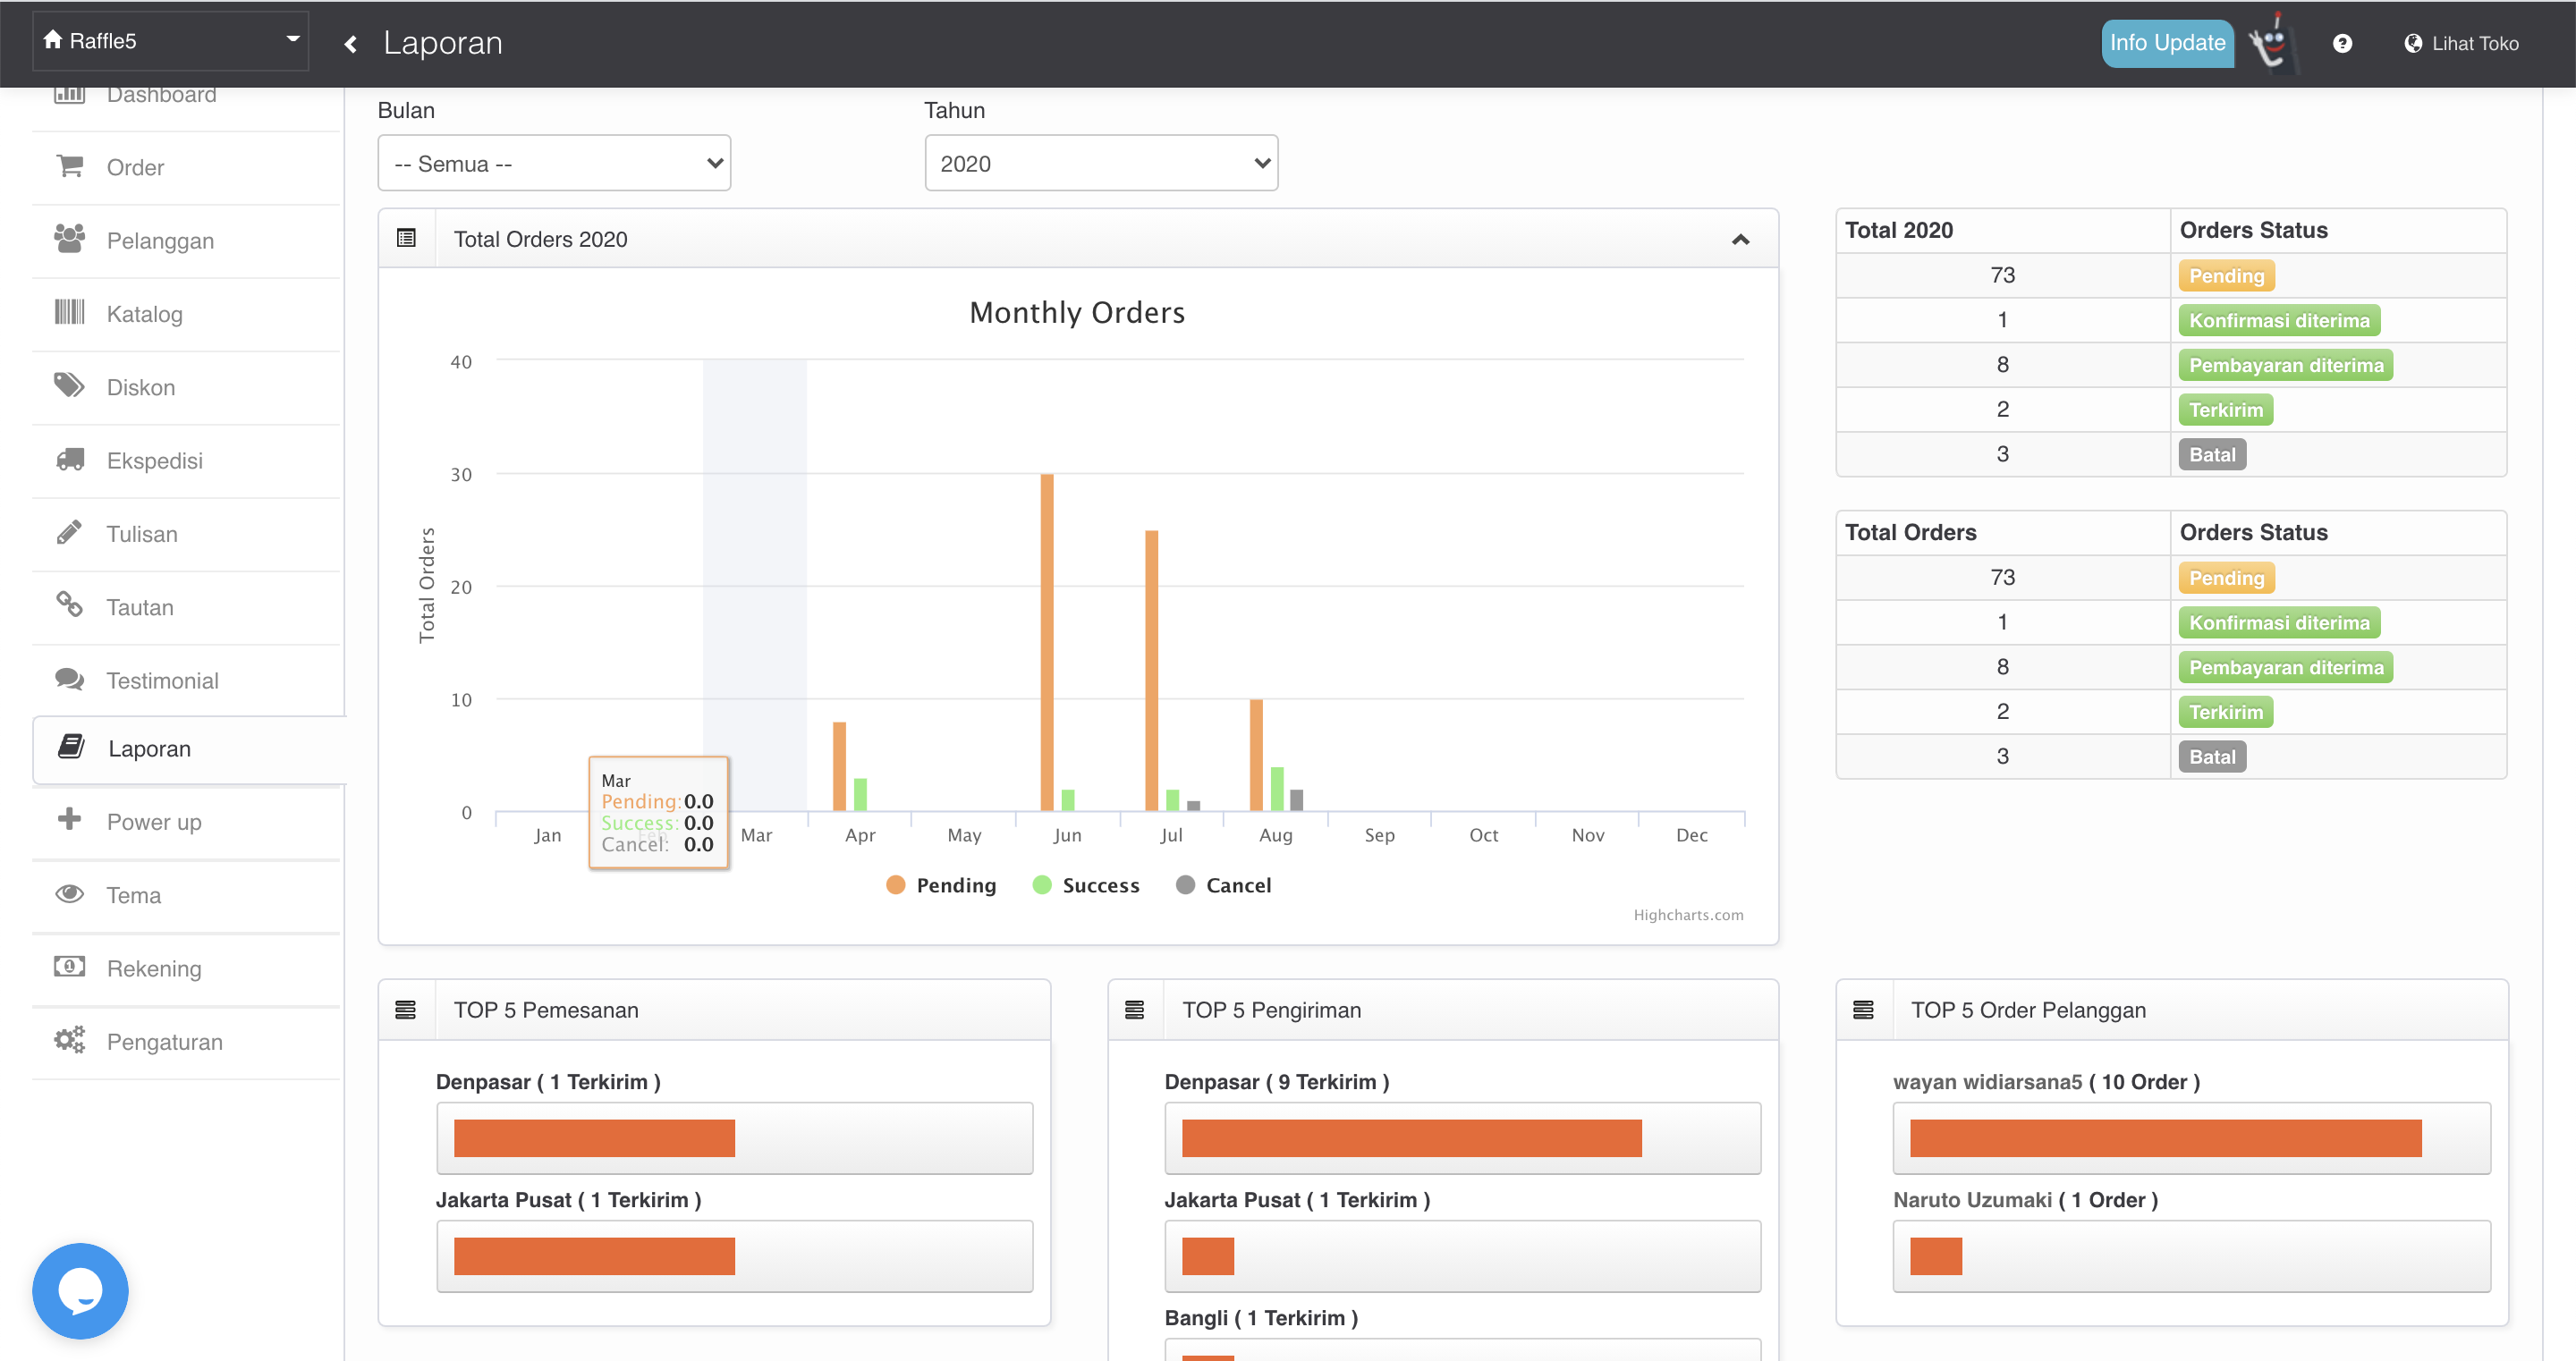Click the Order cart icon in sidebar
This screenshot has width=2576, height=1361.
69,166
